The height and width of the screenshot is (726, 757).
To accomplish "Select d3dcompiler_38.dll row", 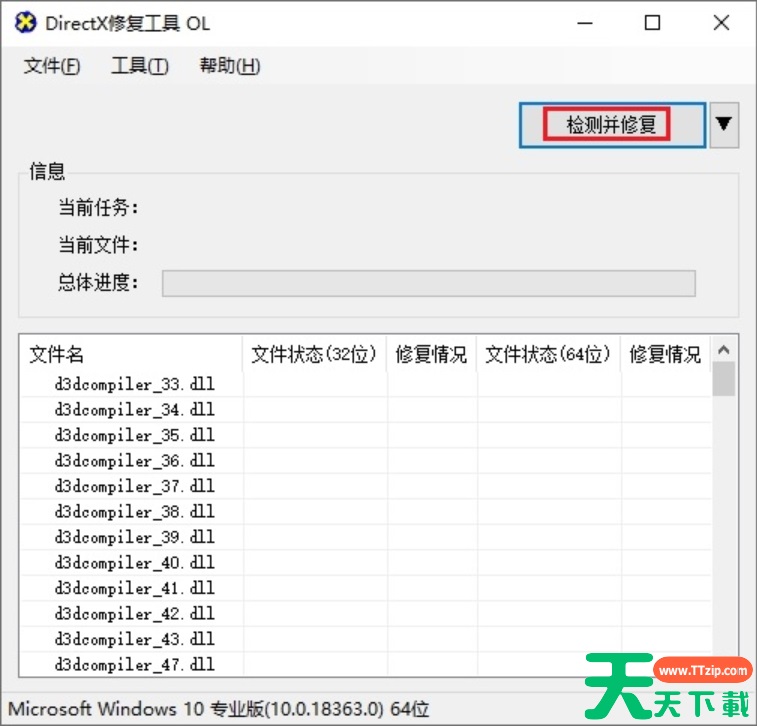I will (x=366, y=512).
